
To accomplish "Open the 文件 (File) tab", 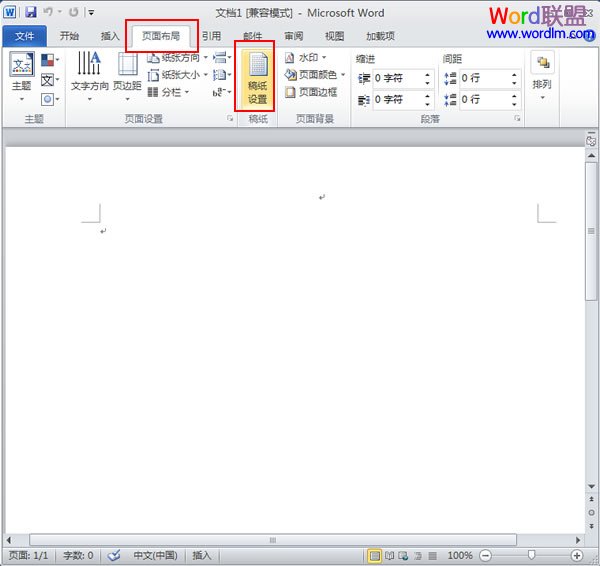I will click(24, 36).
